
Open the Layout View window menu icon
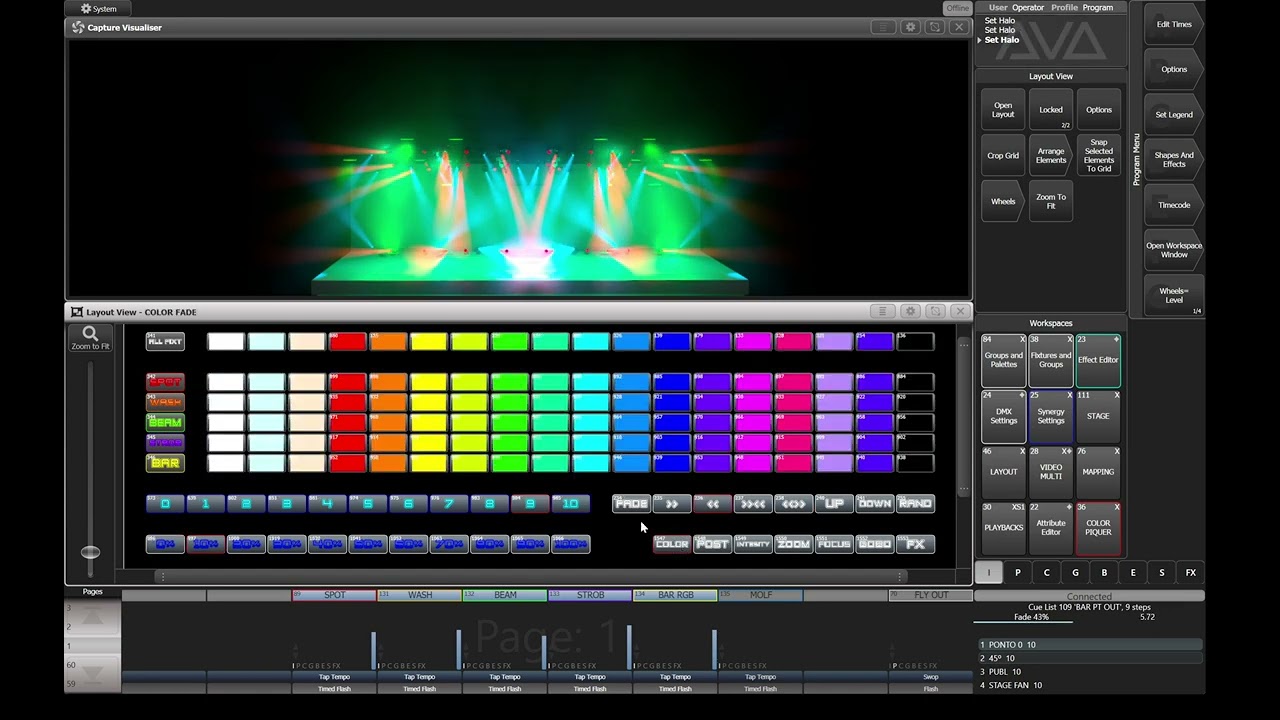point(882,311)
